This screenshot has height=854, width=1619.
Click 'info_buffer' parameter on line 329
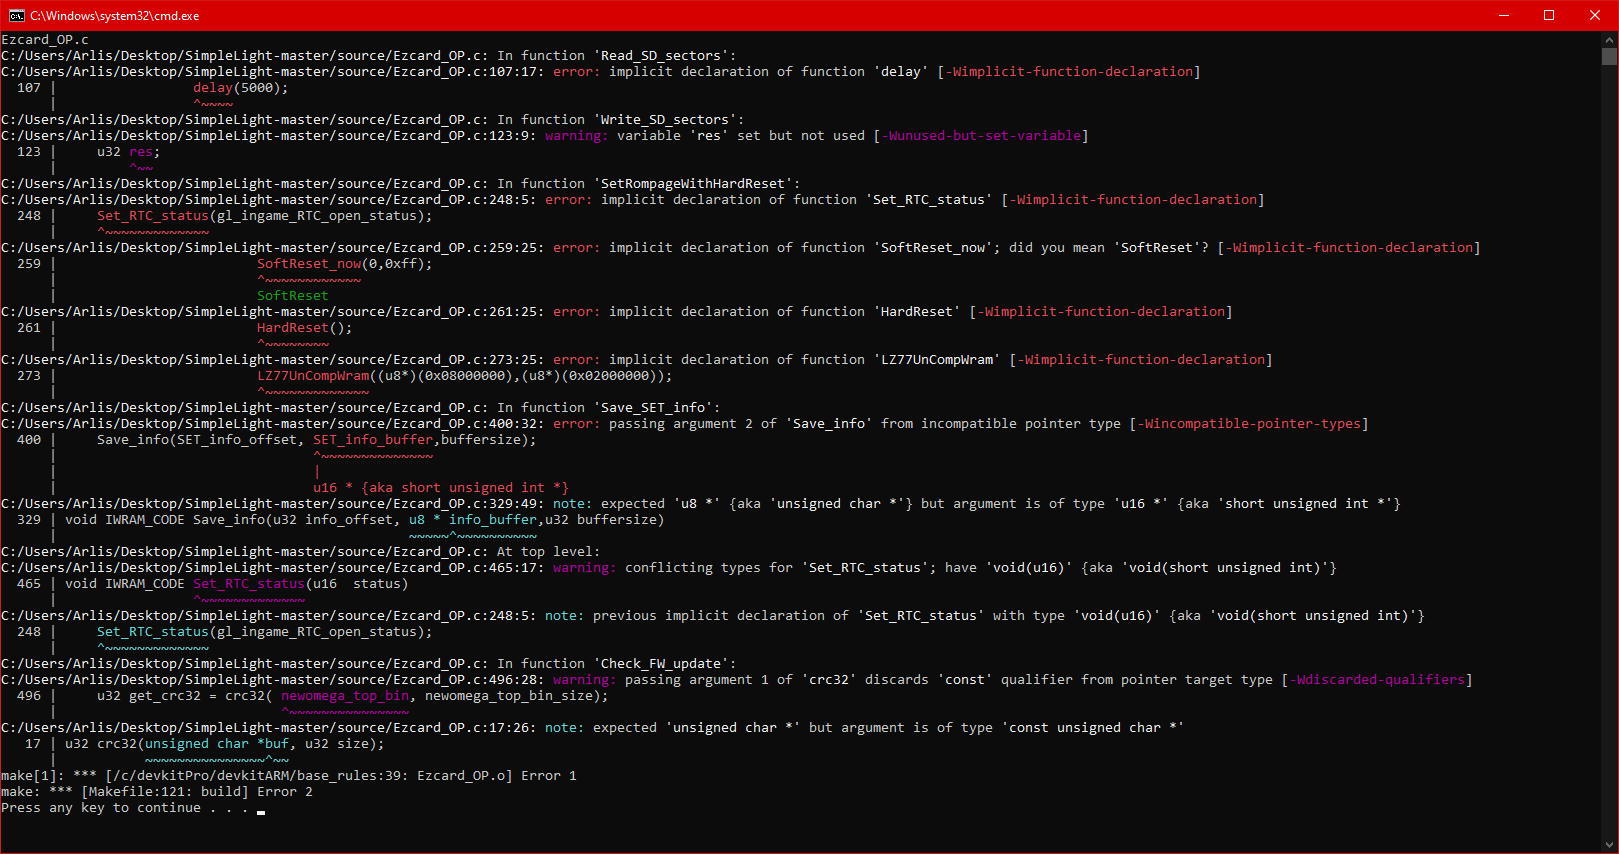click(x=492, y=520)
